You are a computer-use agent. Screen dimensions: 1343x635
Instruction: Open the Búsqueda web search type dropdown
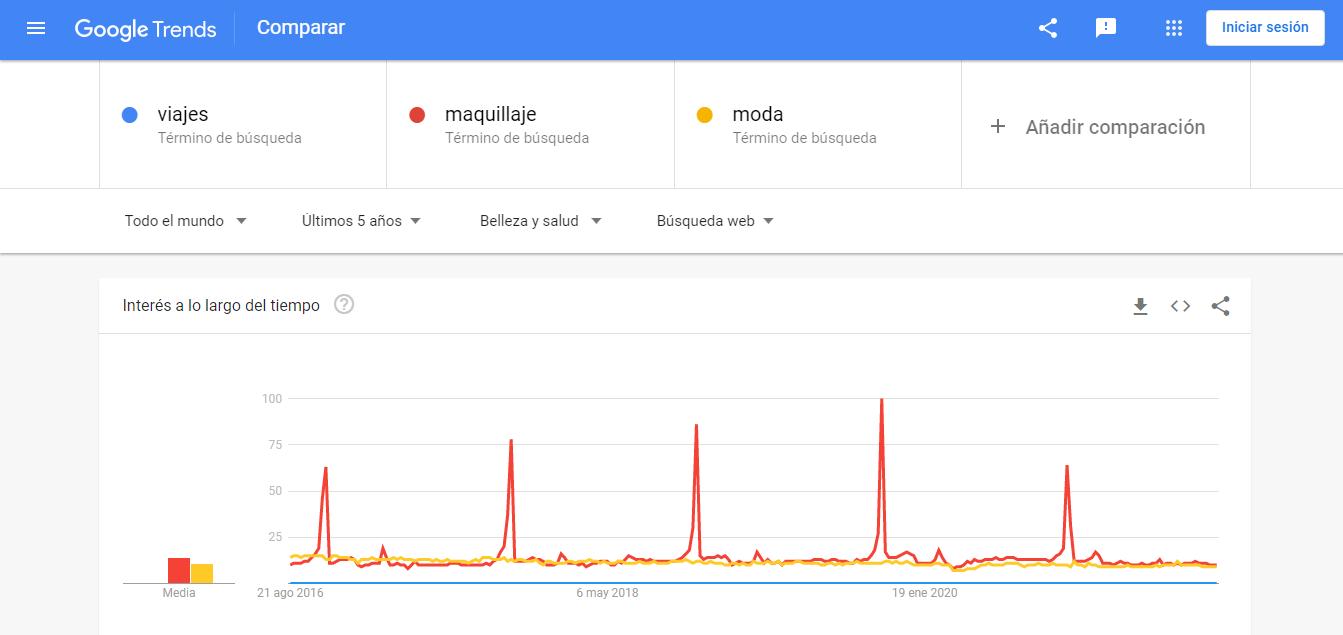716,221
